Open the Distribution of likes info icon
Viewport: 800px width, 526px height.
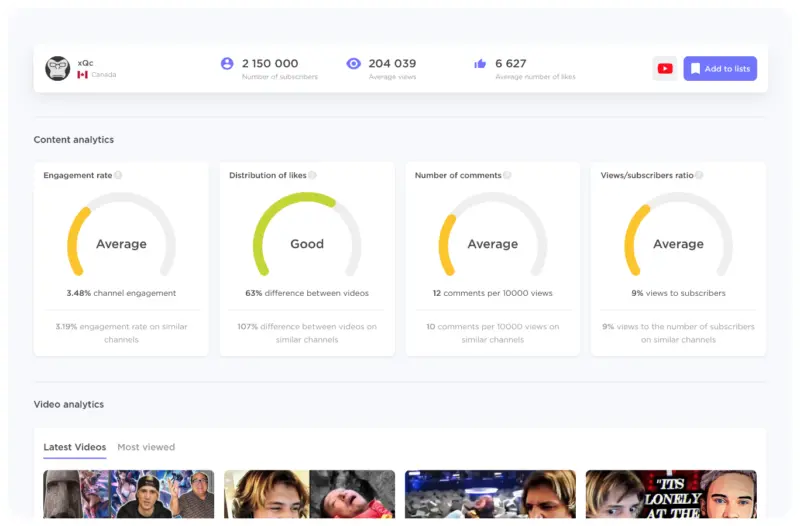pyautogui.click(x=312, y=176)
